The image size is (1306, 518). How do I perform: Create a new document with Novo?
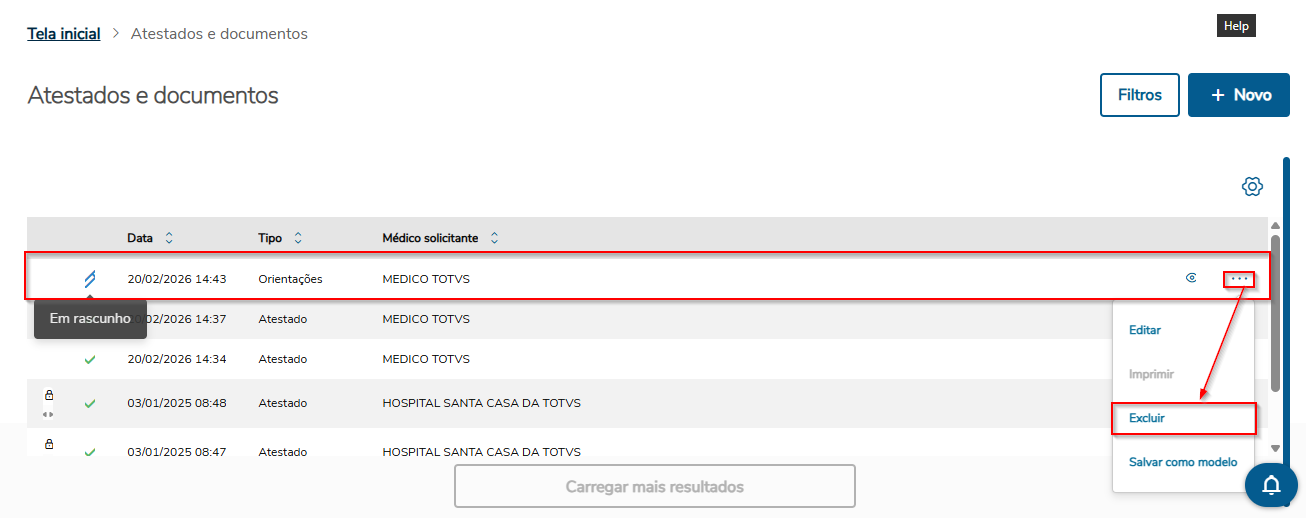coord(1239,95)
